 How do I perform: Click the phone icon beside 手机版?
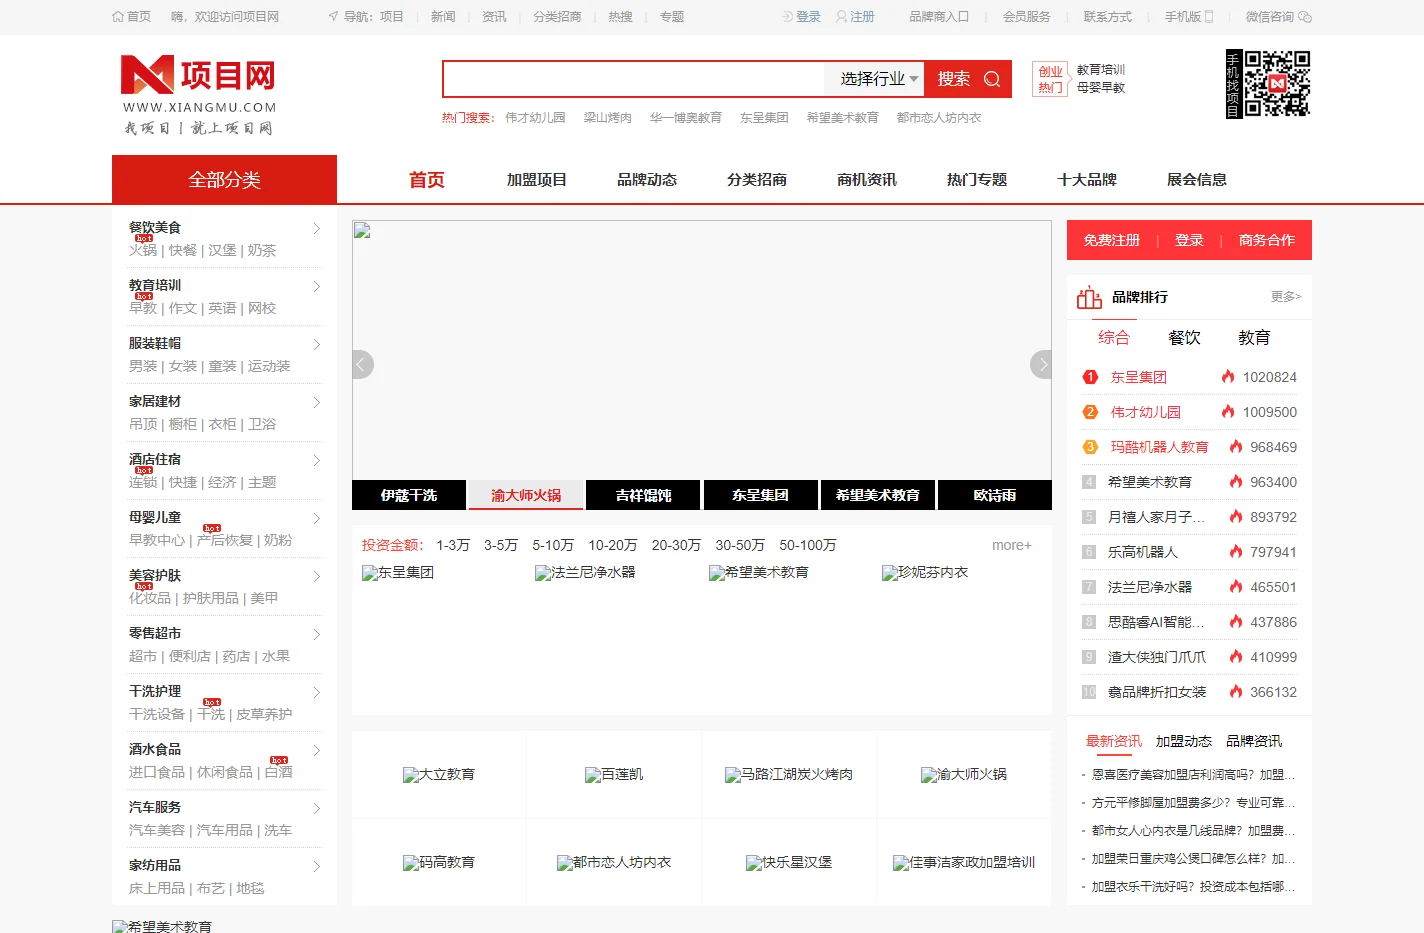coord(1209,17)
